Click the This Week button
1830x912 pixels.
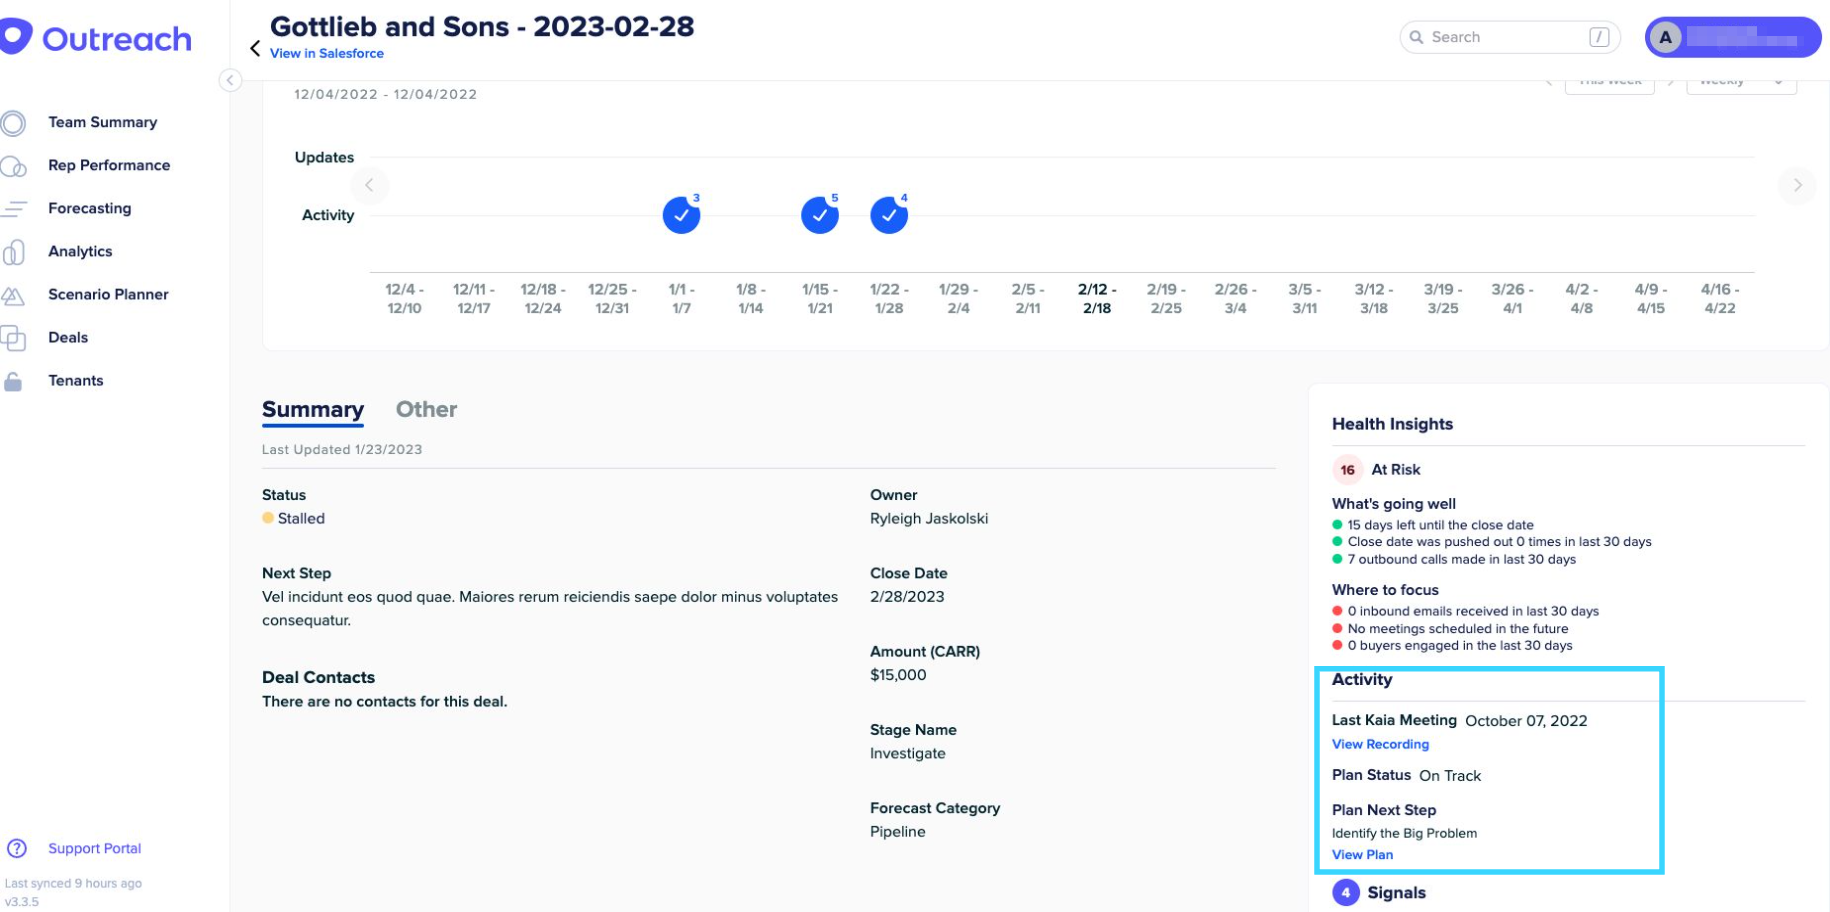pyautogui.click(x=1609, y=84)
